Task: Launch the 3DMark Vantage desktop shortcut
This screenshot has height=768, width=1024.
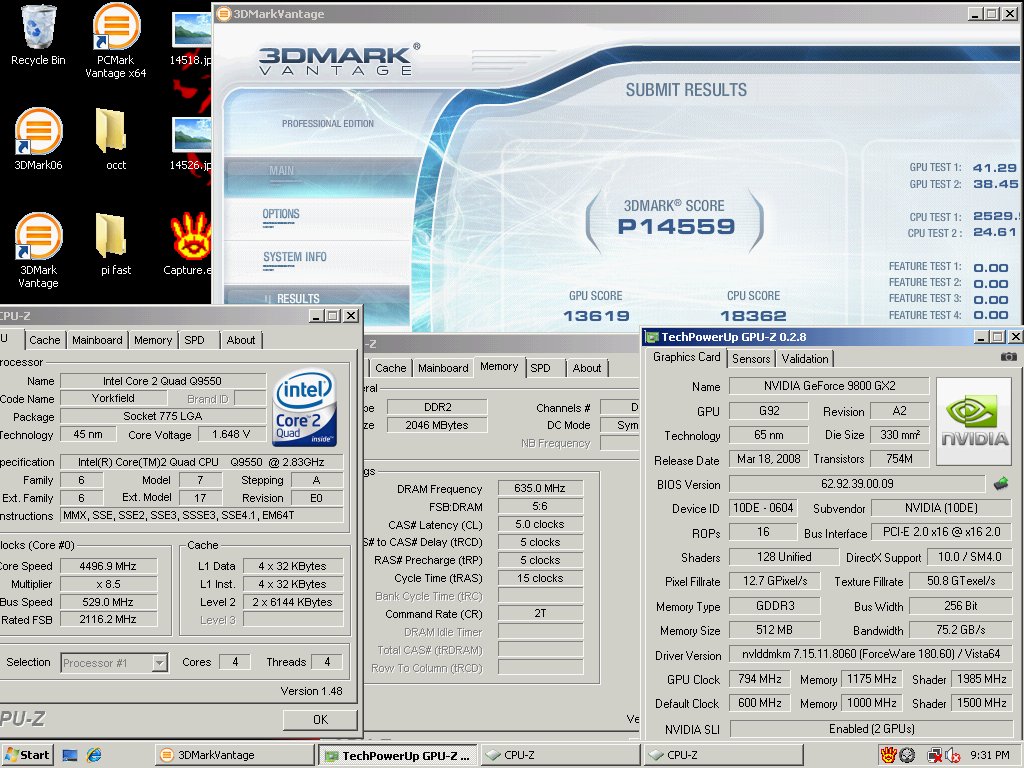Action: pos(38,236)
